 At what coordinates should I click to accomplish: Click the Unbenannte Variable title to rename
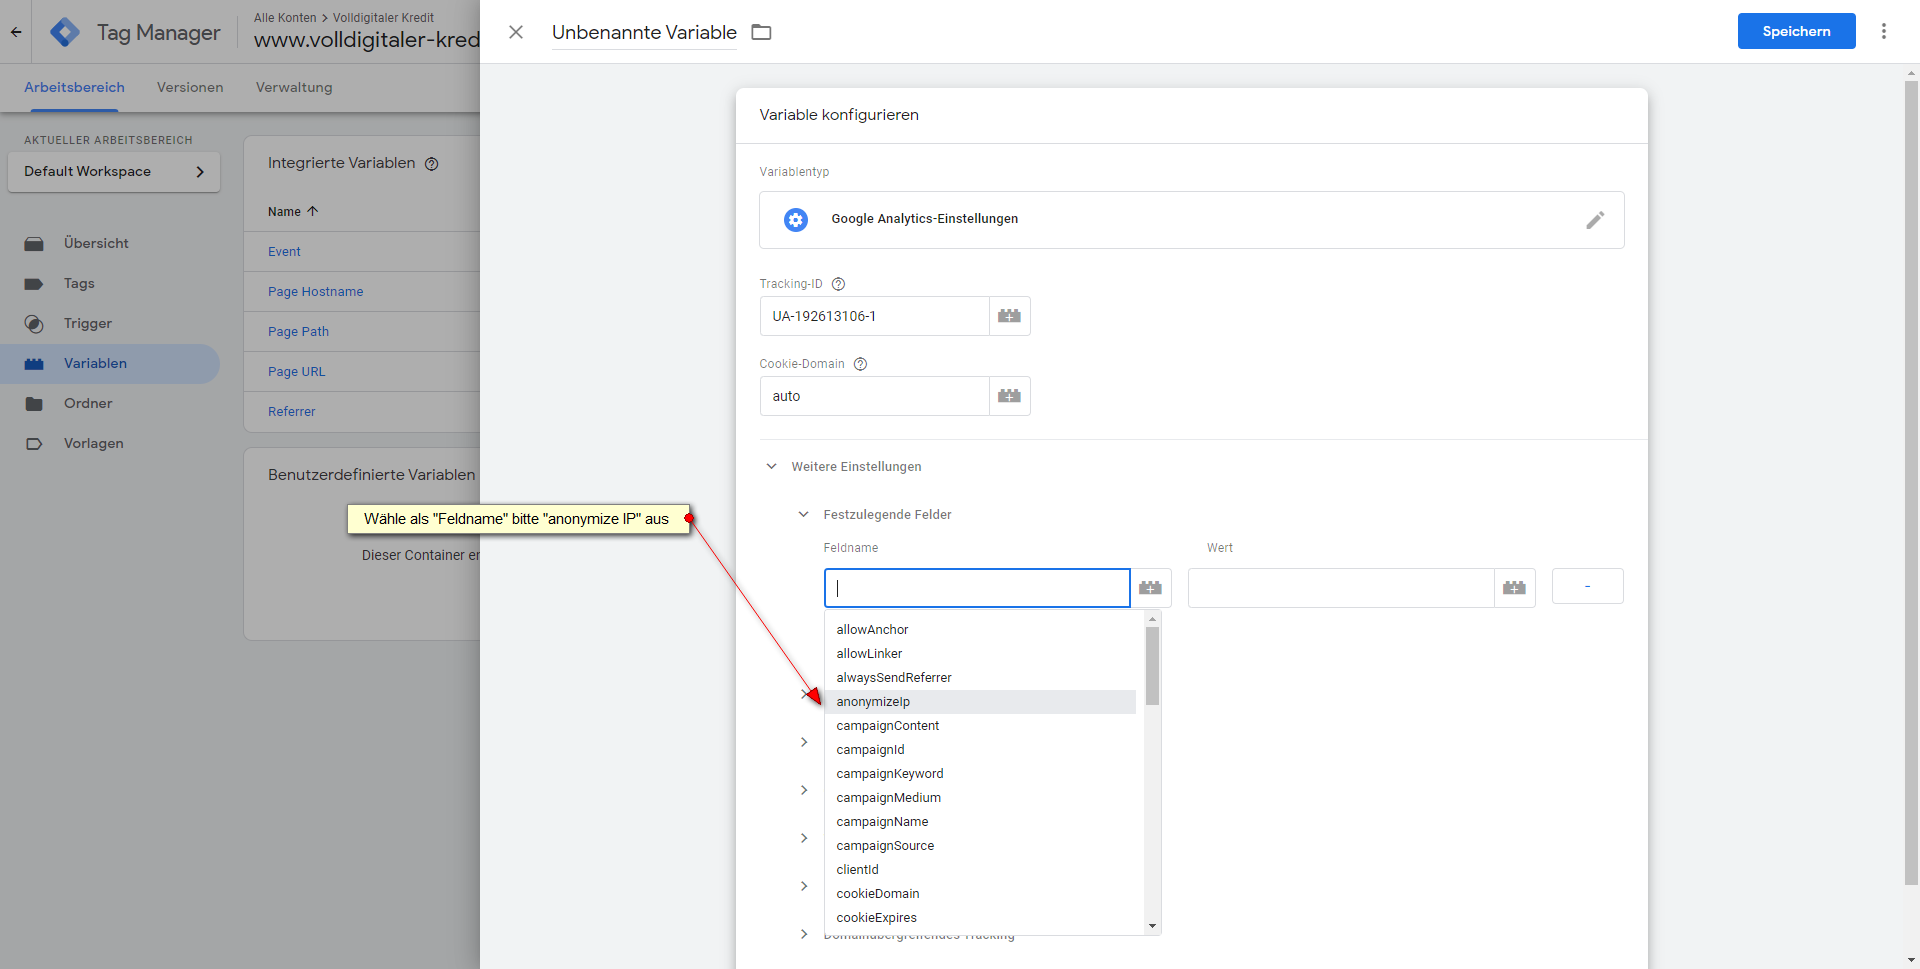click(644, 32)
